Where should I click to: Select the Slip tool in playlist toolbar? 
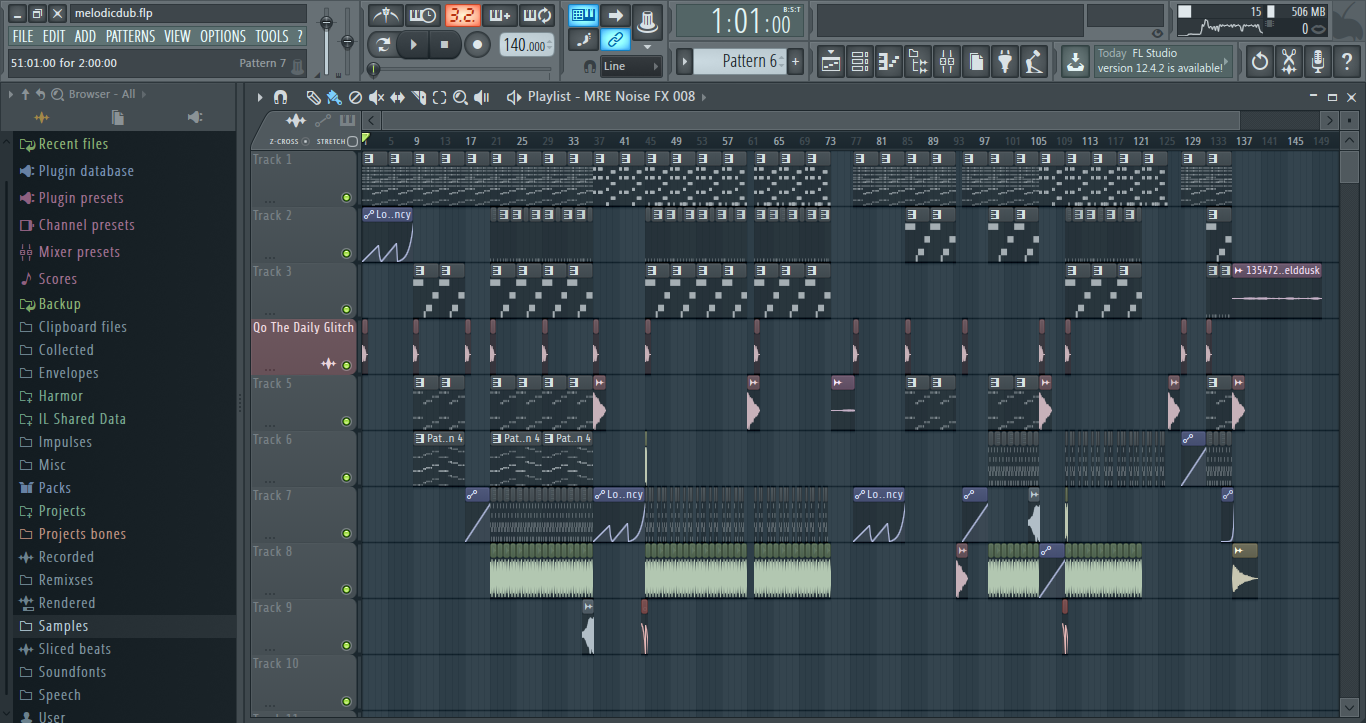pyautogui.click(x=397, y=97)
